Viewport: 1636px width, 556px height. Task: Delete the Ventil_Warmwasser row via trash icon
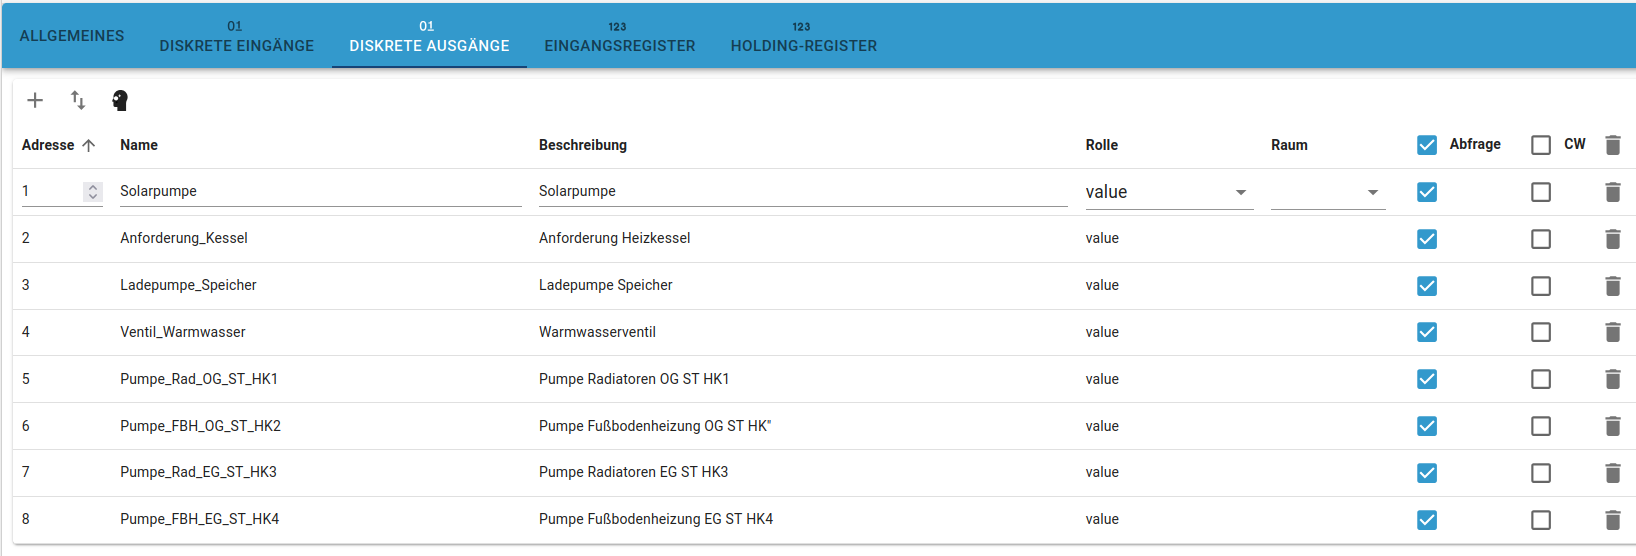pos(1612,332)
